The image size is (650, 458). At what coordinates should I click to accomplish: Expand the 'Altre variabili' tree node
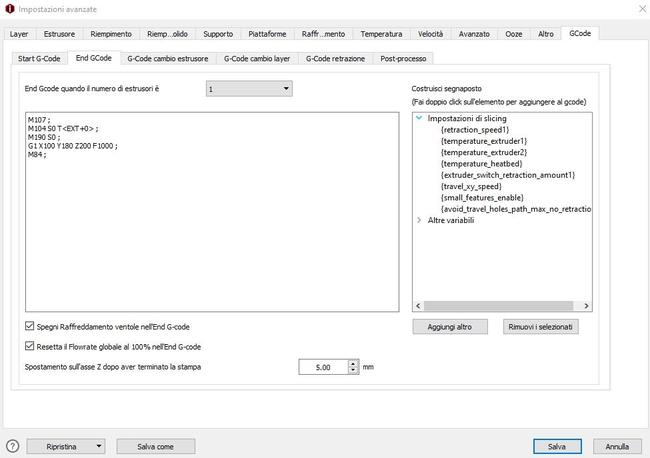tap(419, 220)
